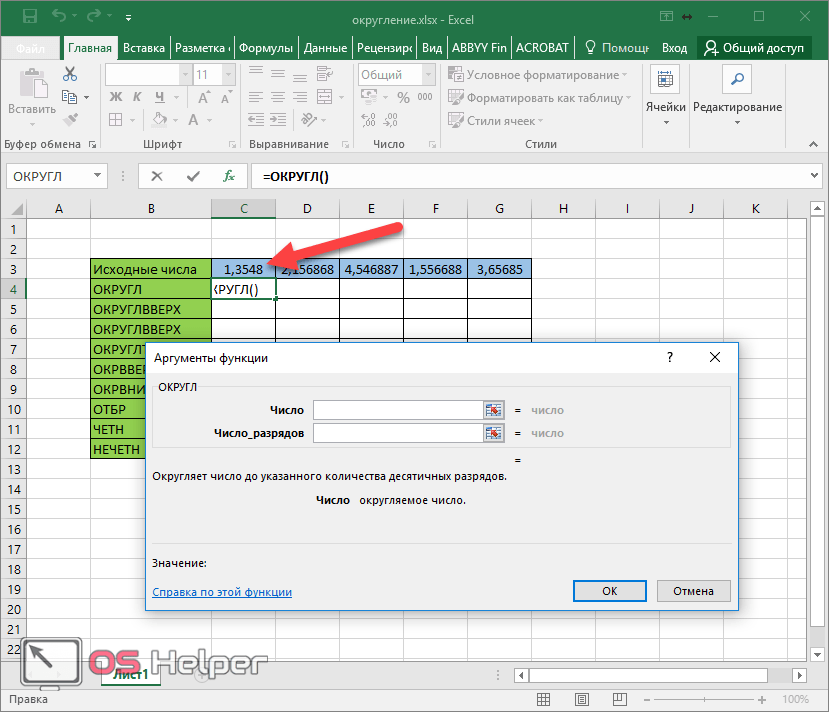The image size is (829, 712).
Task: Open the Формулы ribbon tab
Action: [x=265, y=48]
